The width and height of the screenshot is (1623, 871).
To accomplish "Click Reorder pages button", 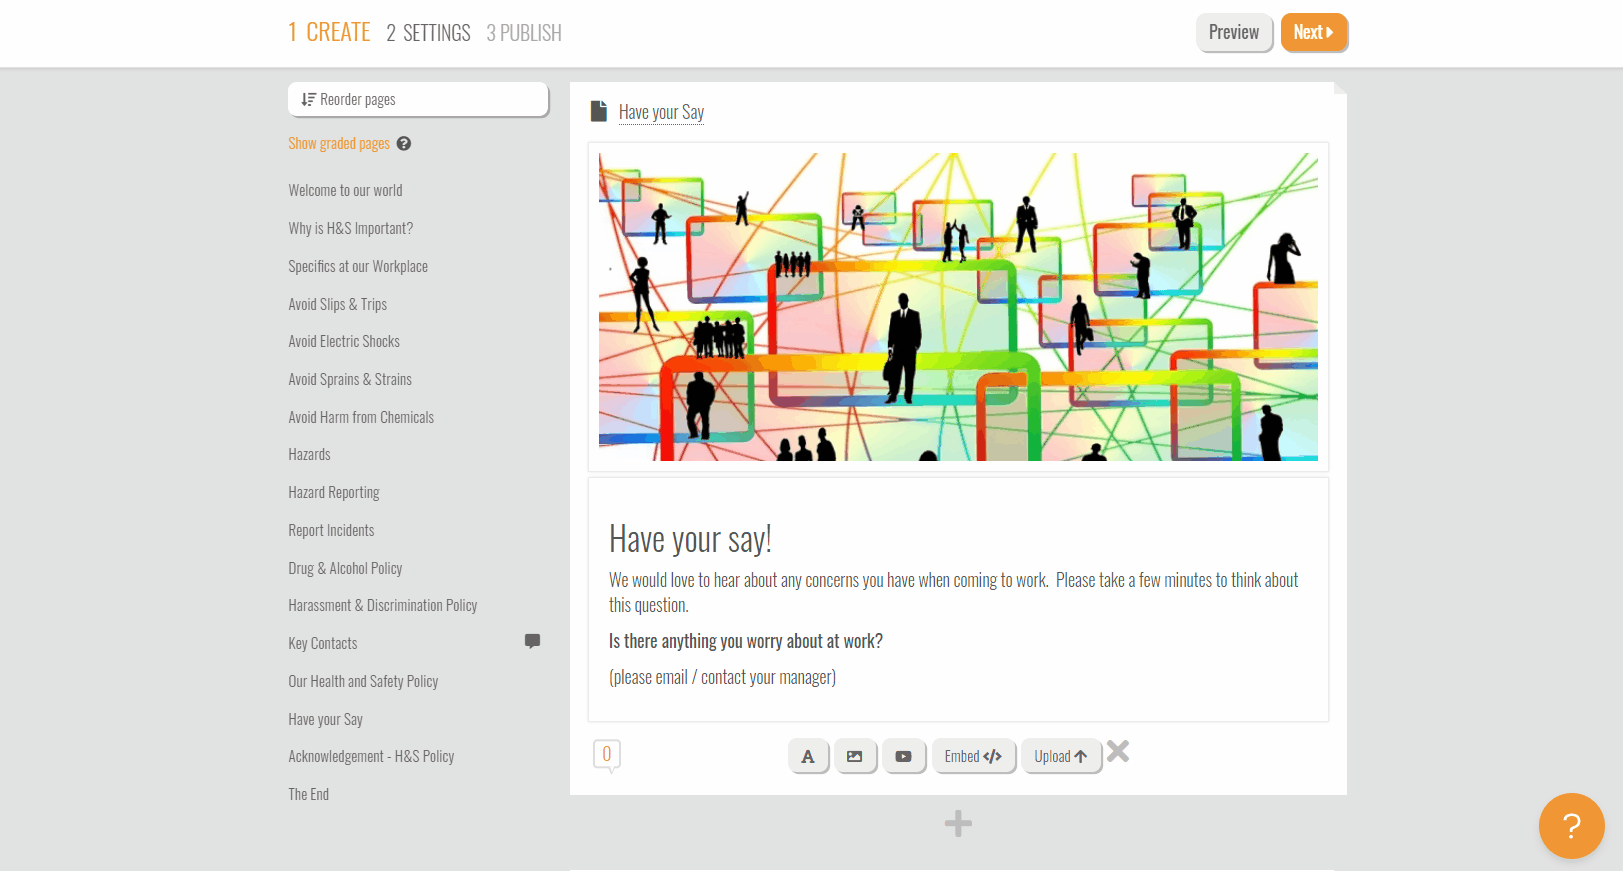I will (x=418, y=100).
